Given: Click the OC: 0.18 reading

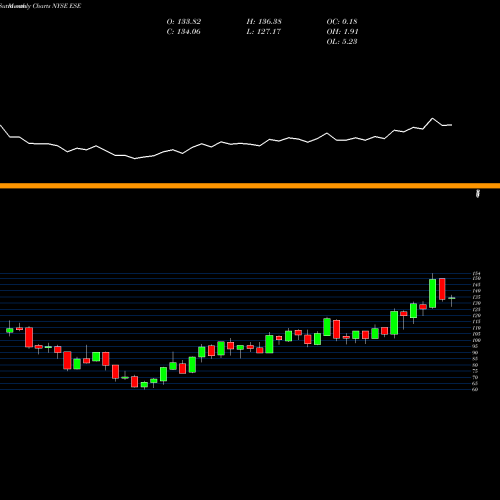Looking at the screenshot, I should pos(342,22).
